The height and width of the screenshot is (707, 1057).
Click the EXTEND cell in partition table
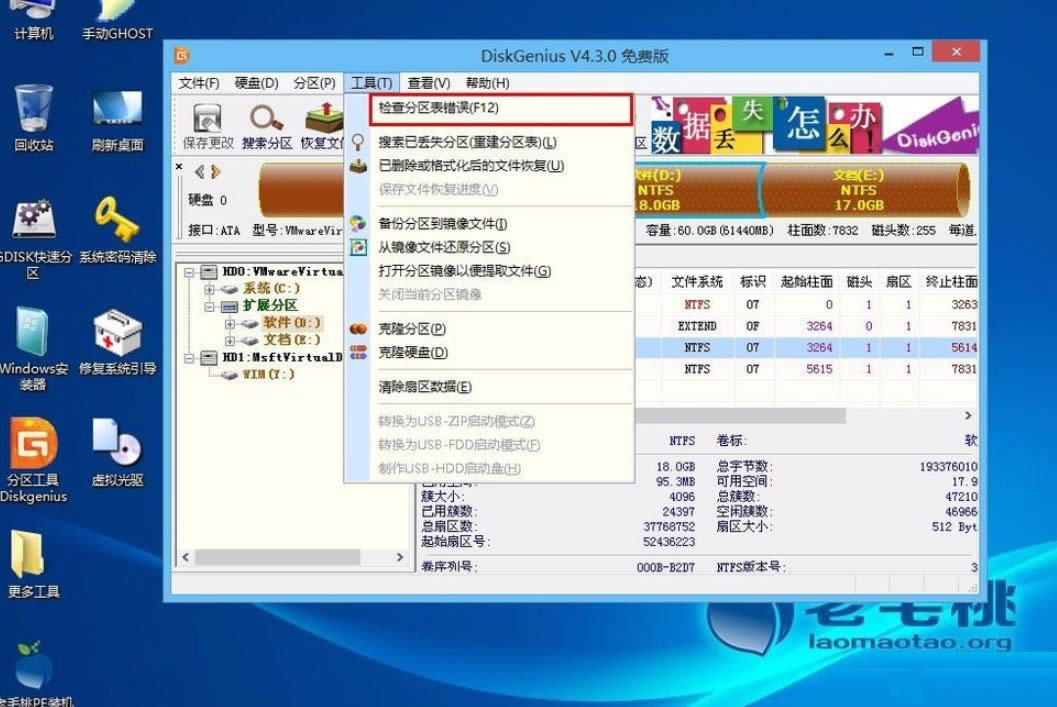coord(696,326)
